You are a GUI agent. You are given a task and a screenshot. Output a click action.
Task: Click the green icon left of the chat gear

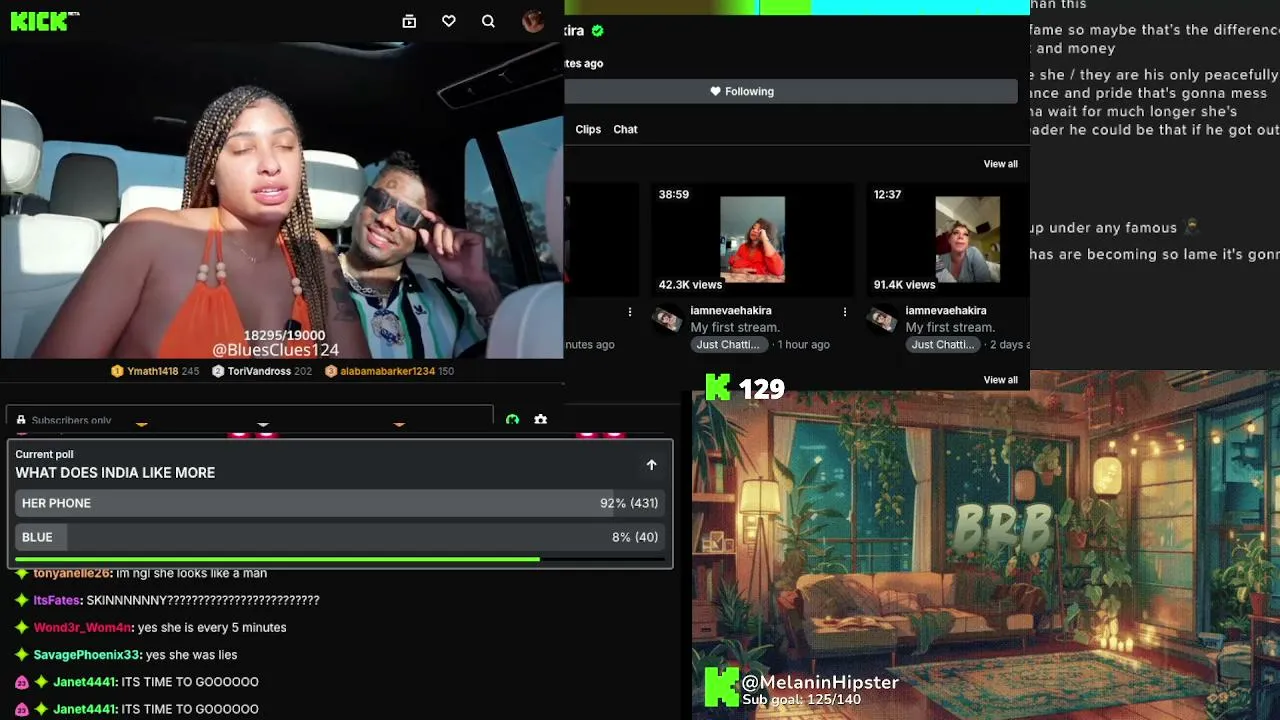click(x=513, y=420)
